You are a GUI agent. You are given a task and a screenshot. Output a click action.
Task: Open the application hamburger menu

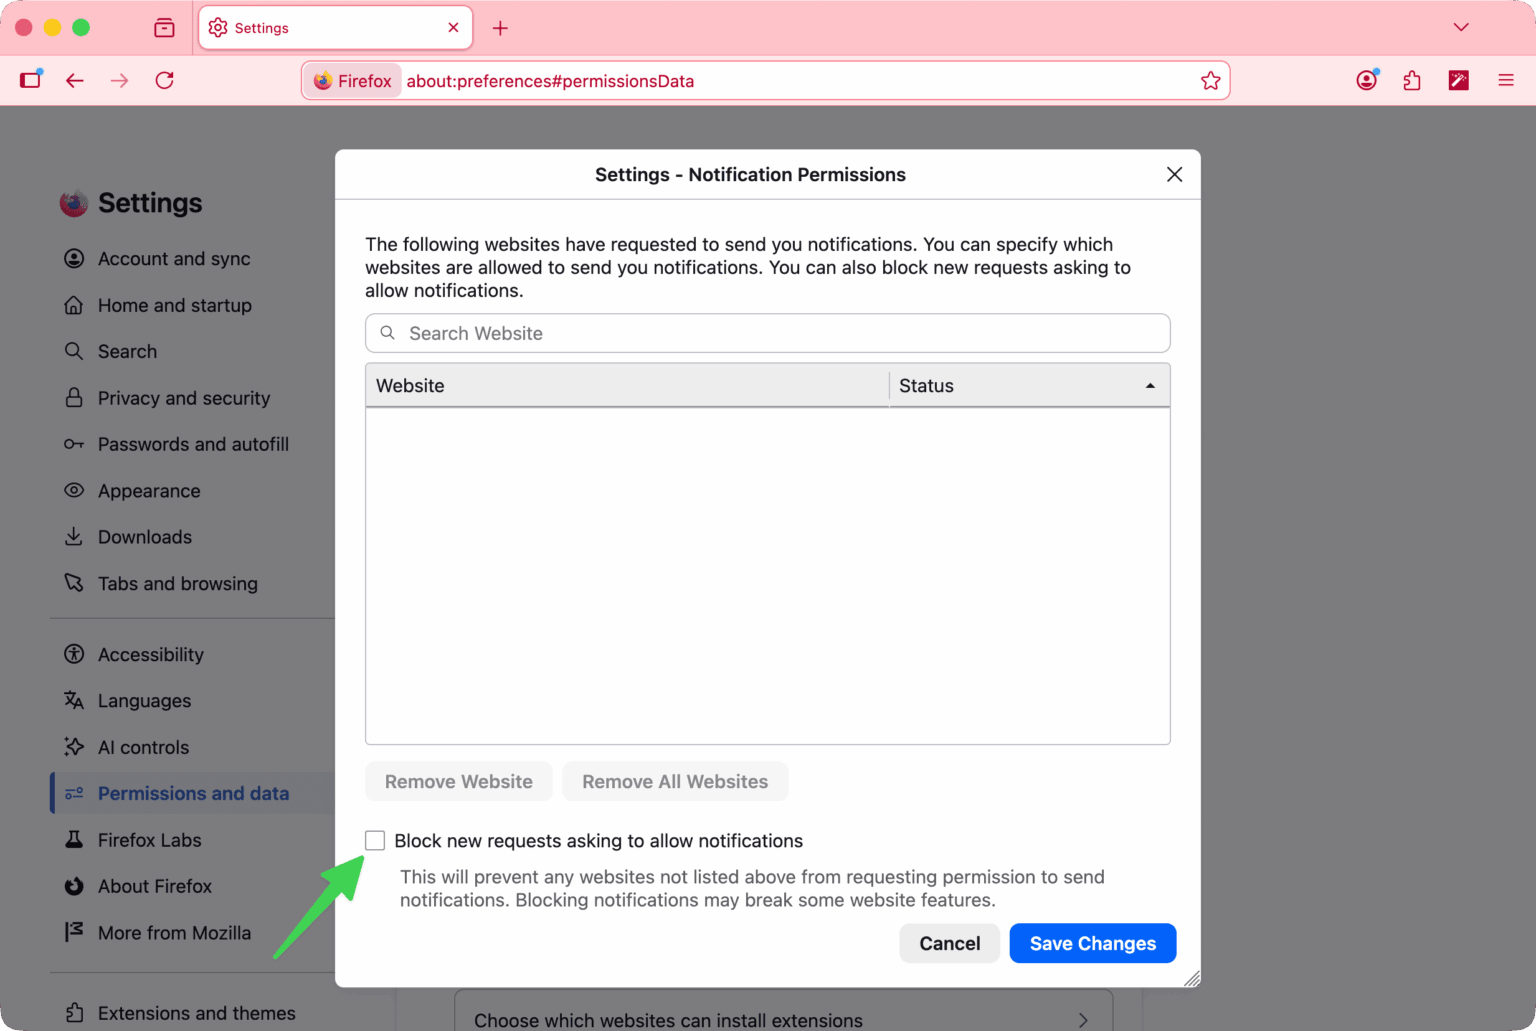(x=1506, y=80)
